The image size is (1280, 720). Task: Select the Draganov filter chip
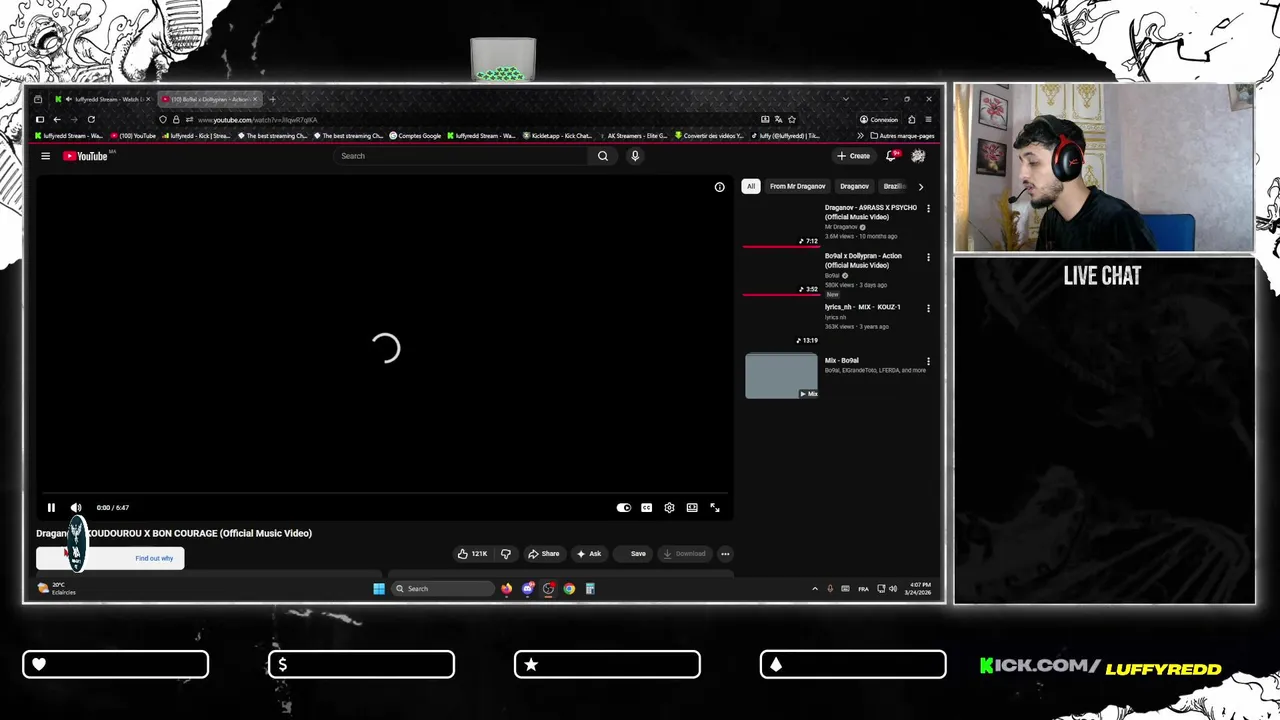(x=854, y=186)
